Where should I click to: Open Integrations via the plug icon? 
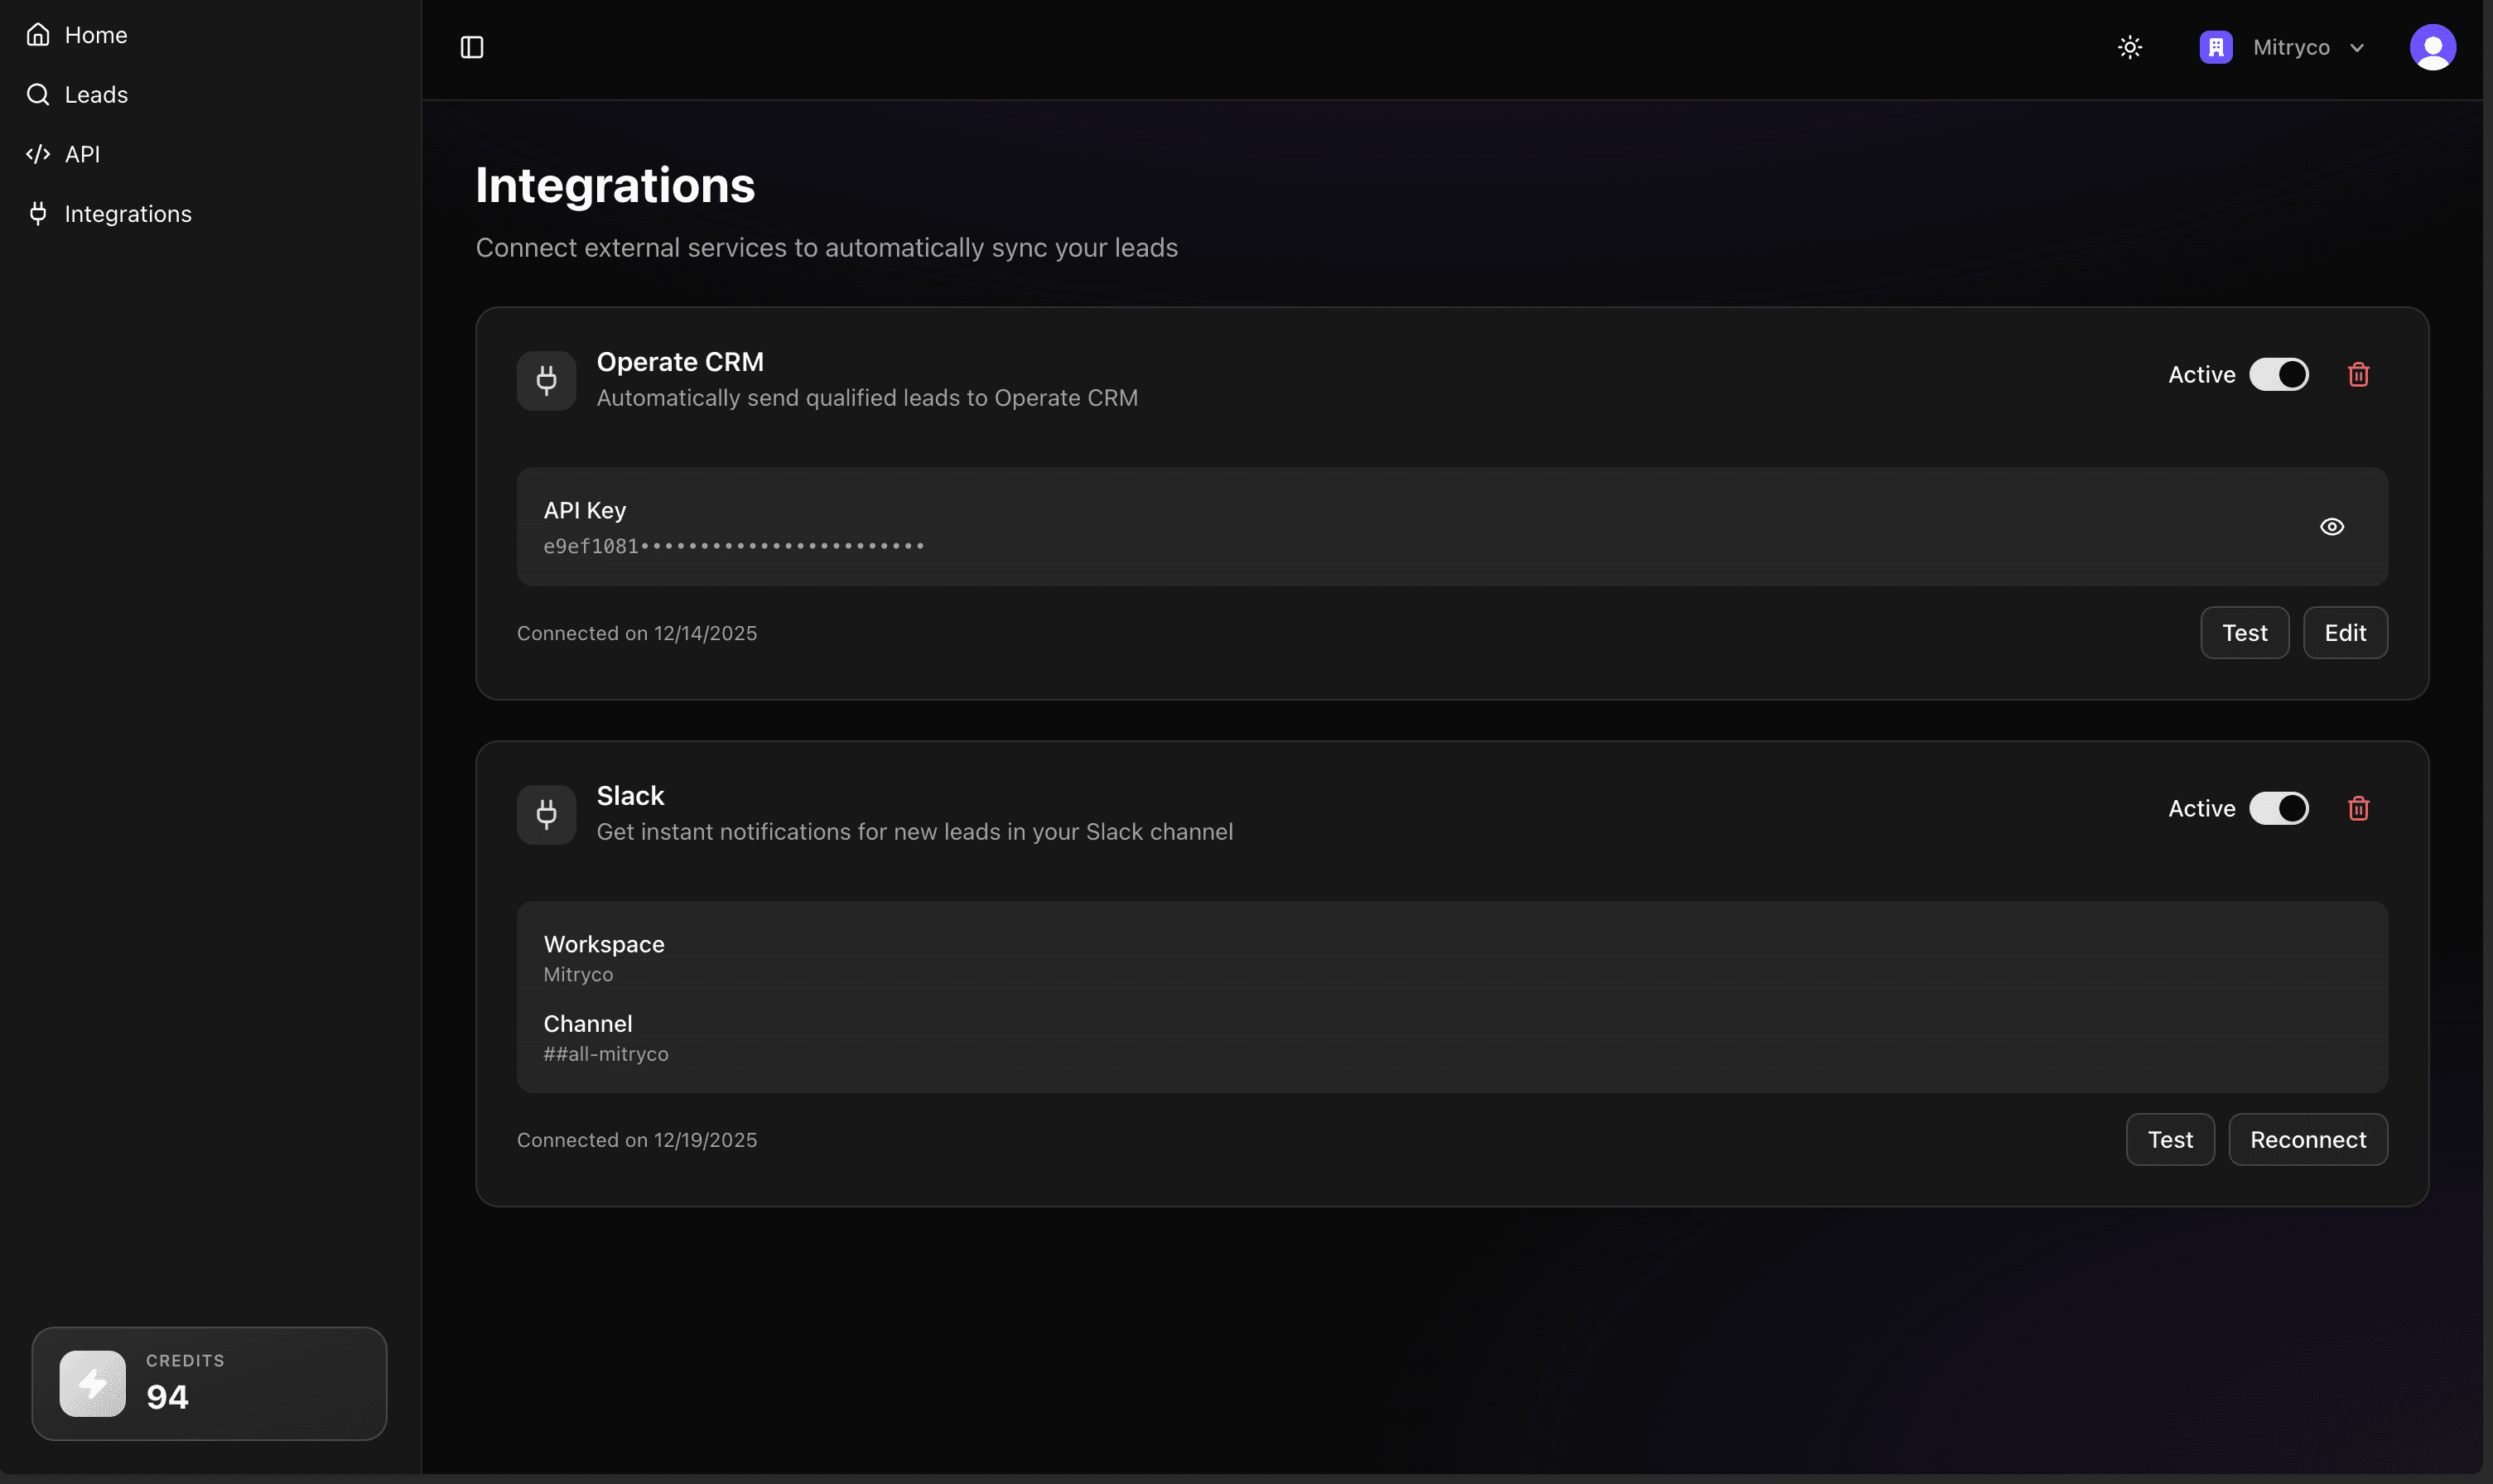click(39, 213)
